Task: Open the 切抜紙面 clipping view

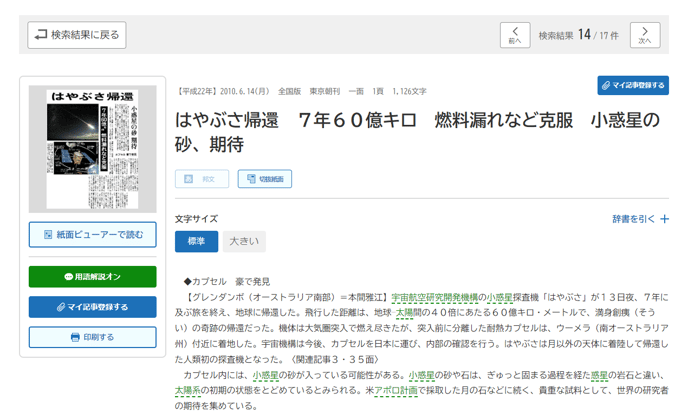Action: [x=265, y=179]
